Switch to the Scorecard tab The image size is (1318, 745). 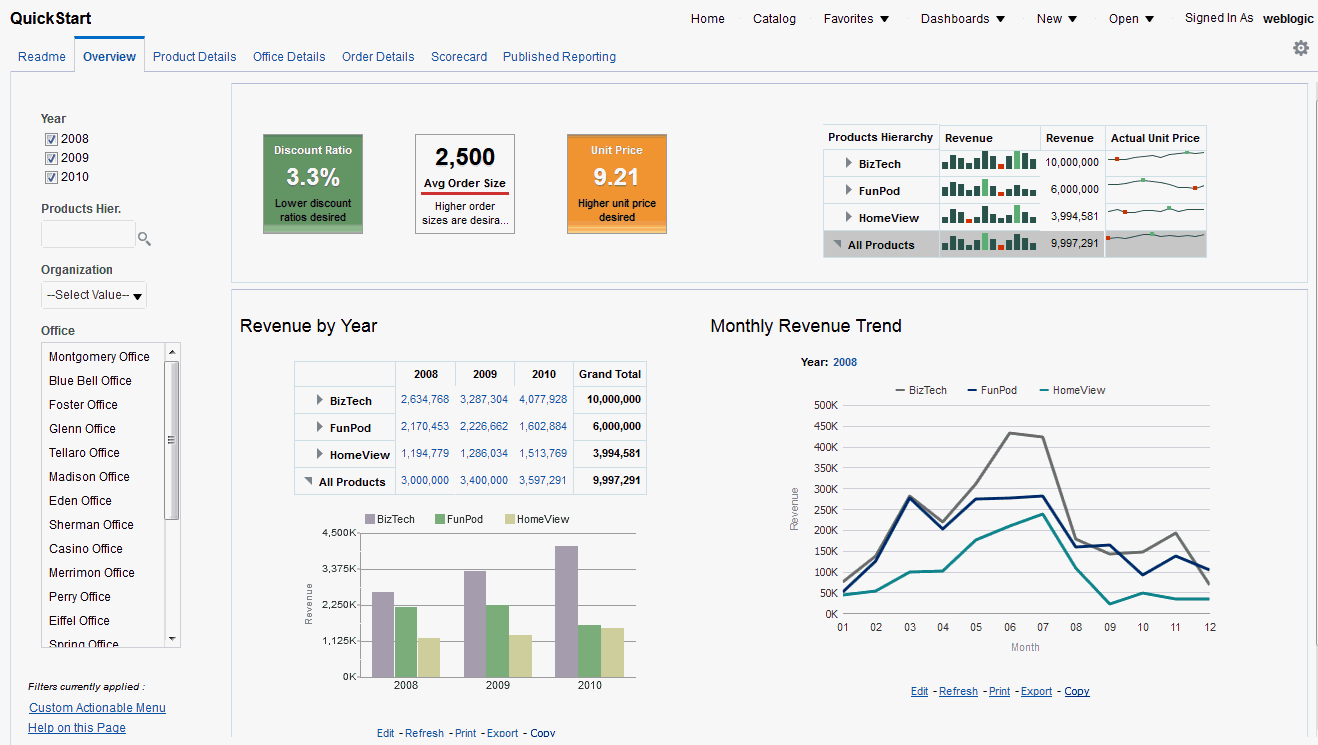point(459,57)
